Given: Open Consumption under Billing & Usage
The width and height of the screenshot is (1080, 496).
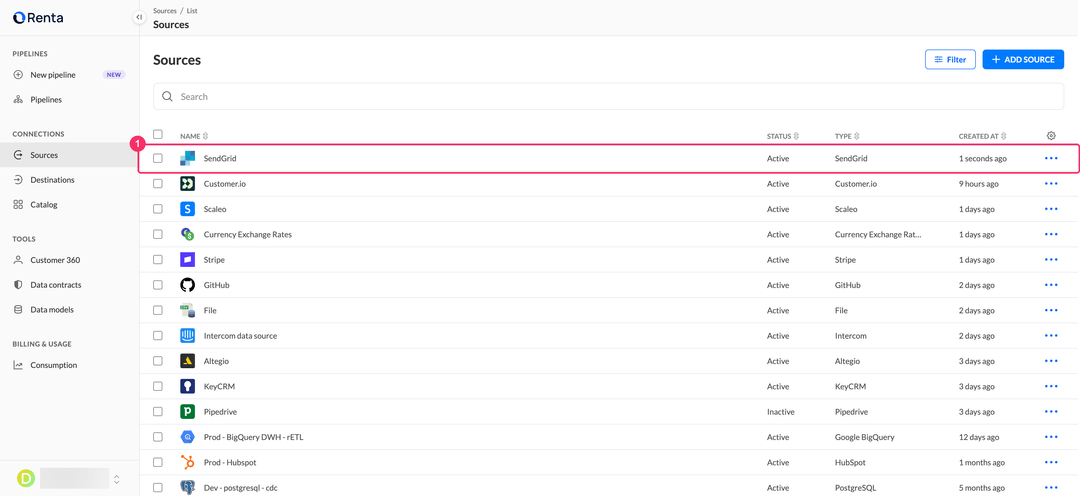Looking at the screenshot, I should [x=69, y=365].
